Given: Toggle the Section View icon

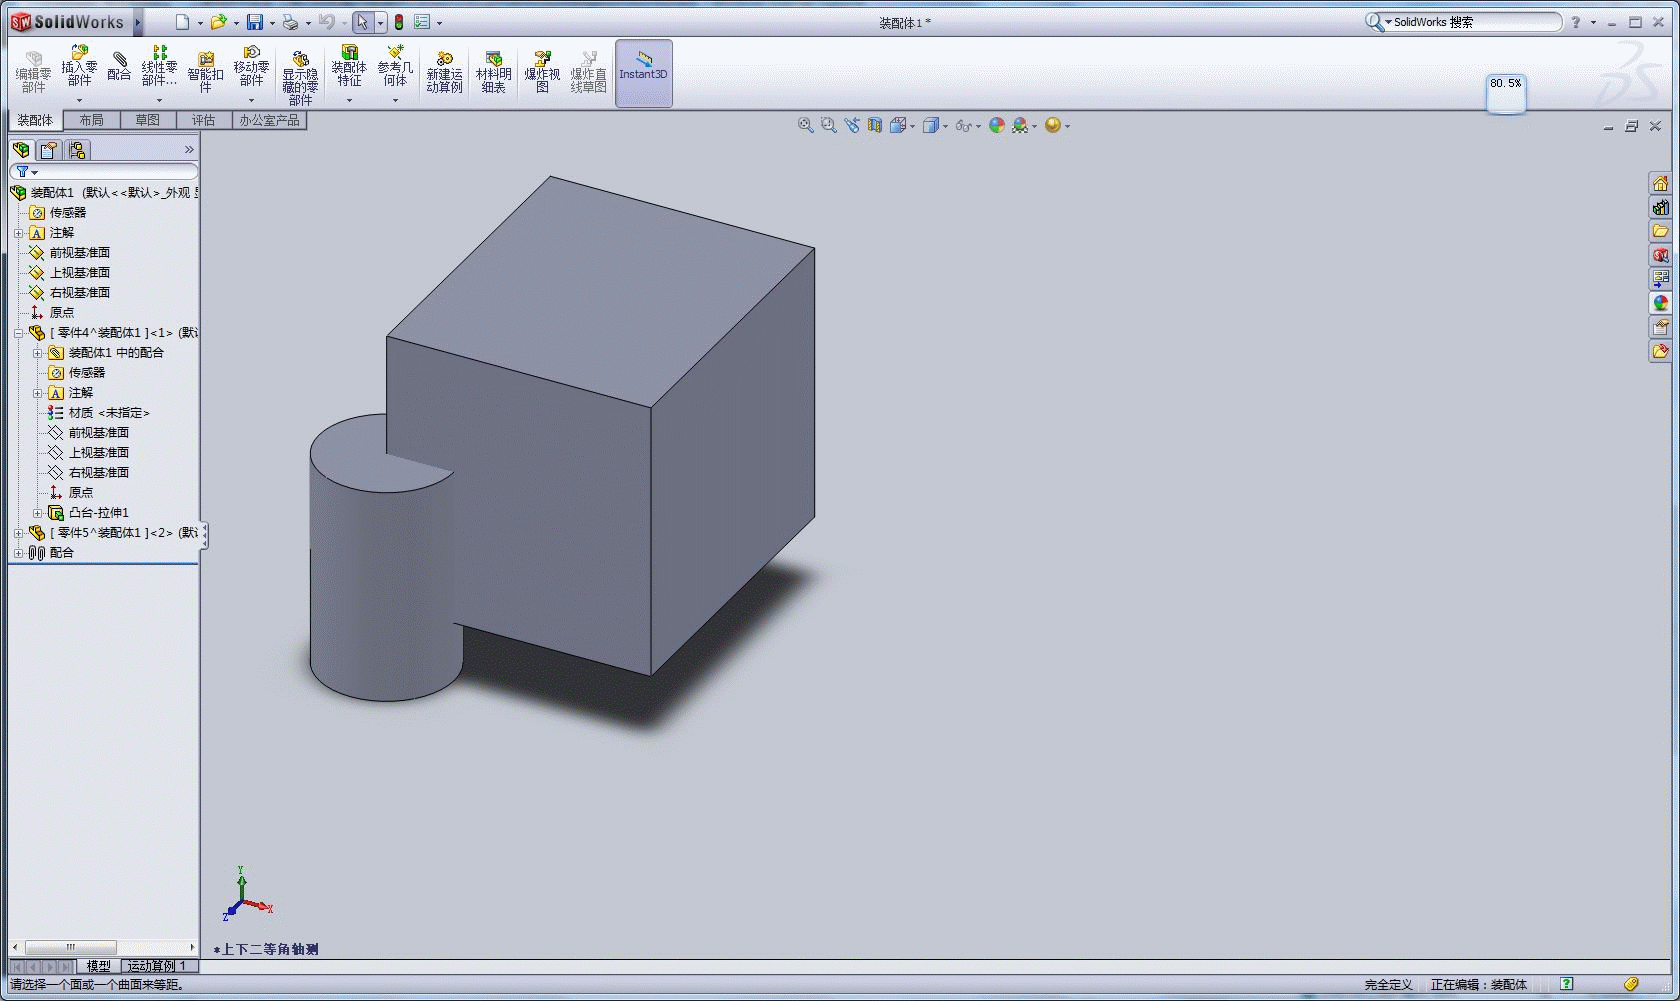Looking at the screenshot, I should 875,125.
